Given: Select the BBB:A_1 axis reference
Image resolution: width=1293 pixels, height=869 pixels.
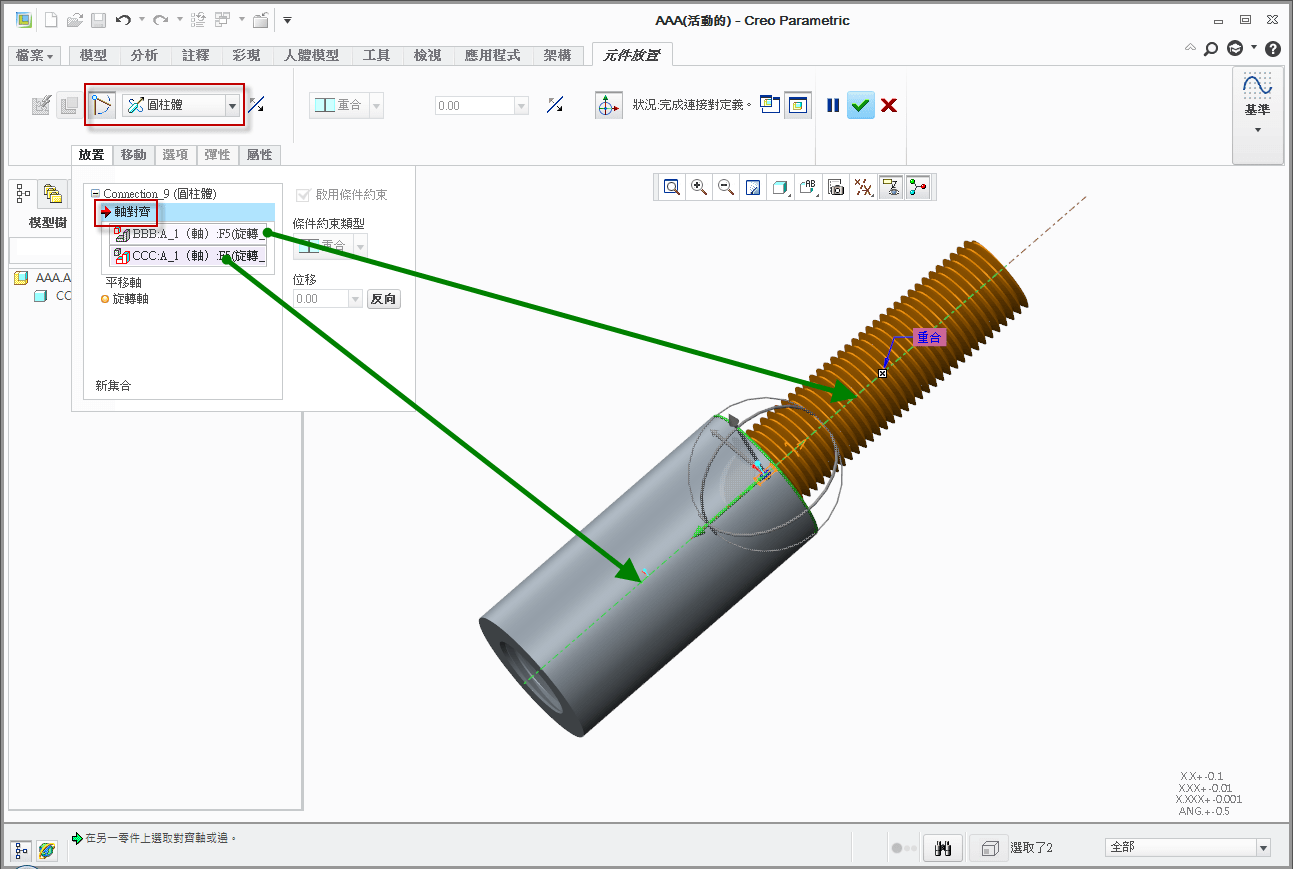Looking at the screenshot, I should click(189, 234).
